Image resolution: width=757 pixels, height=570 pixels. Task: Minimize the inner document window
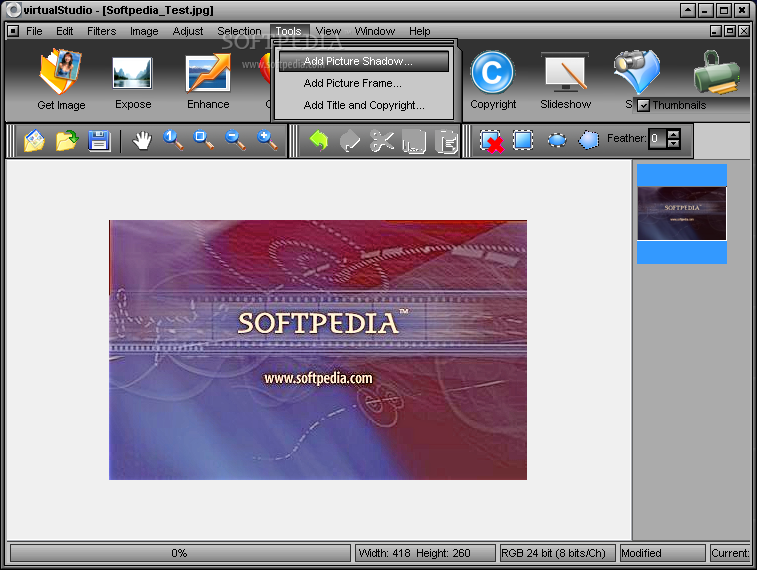pos(716,31)
